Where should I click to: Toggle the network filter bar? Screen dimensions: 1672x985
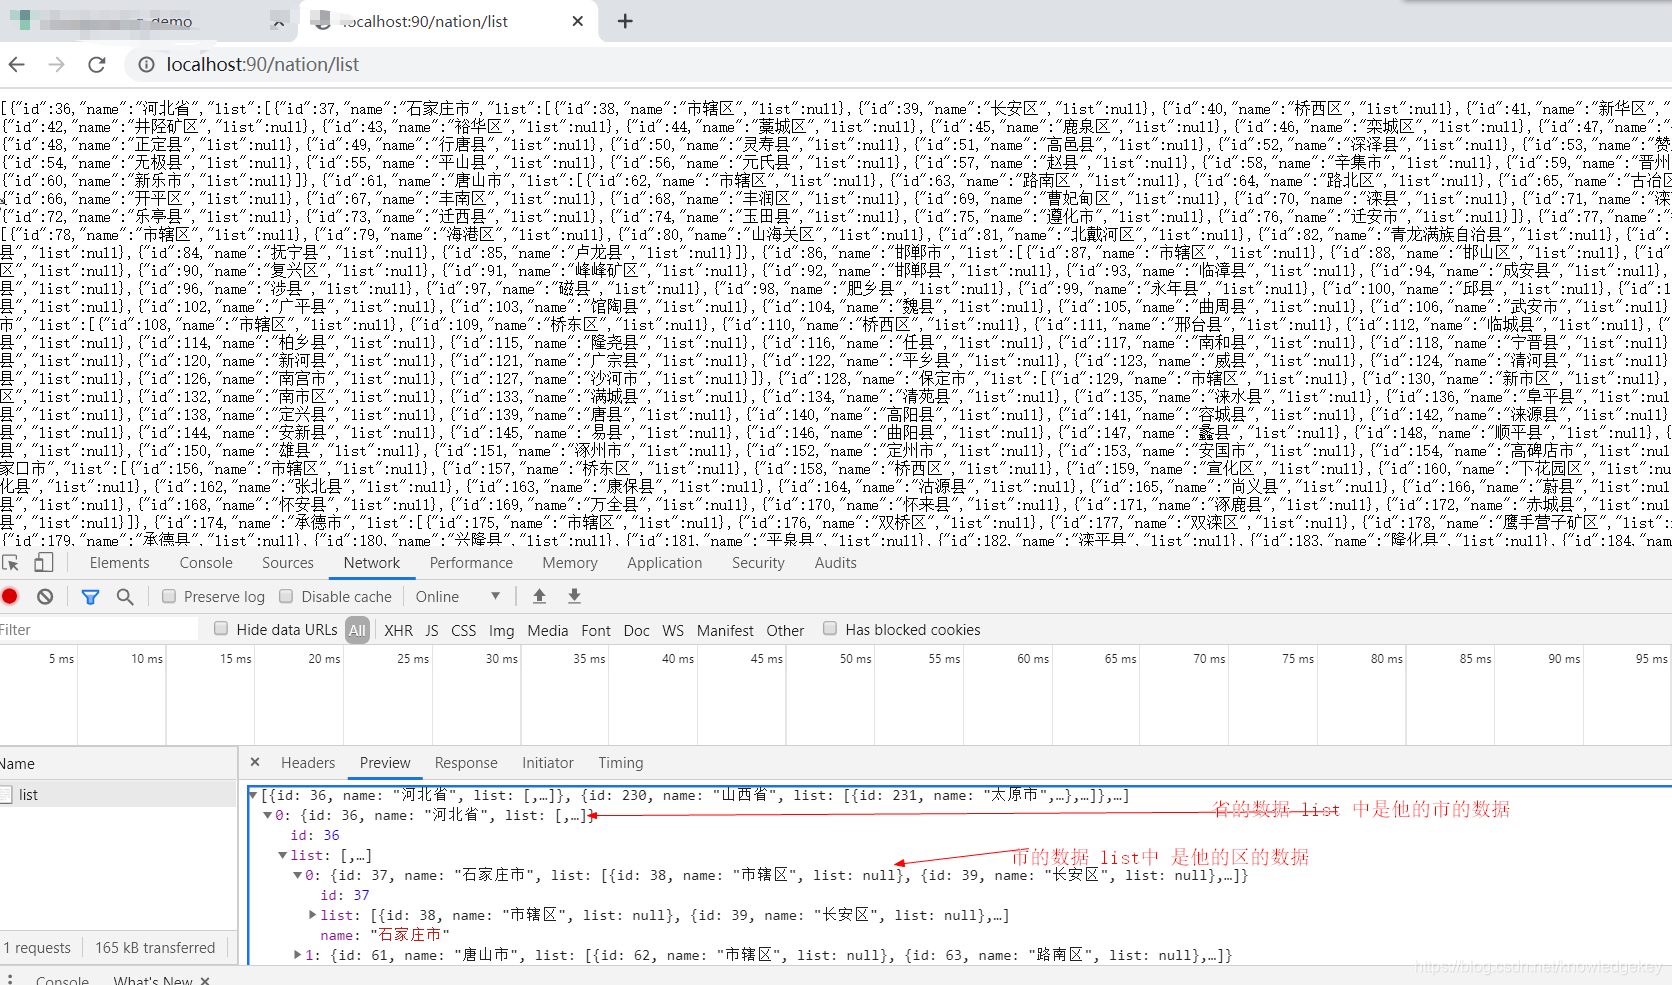[x=90, y=596]
